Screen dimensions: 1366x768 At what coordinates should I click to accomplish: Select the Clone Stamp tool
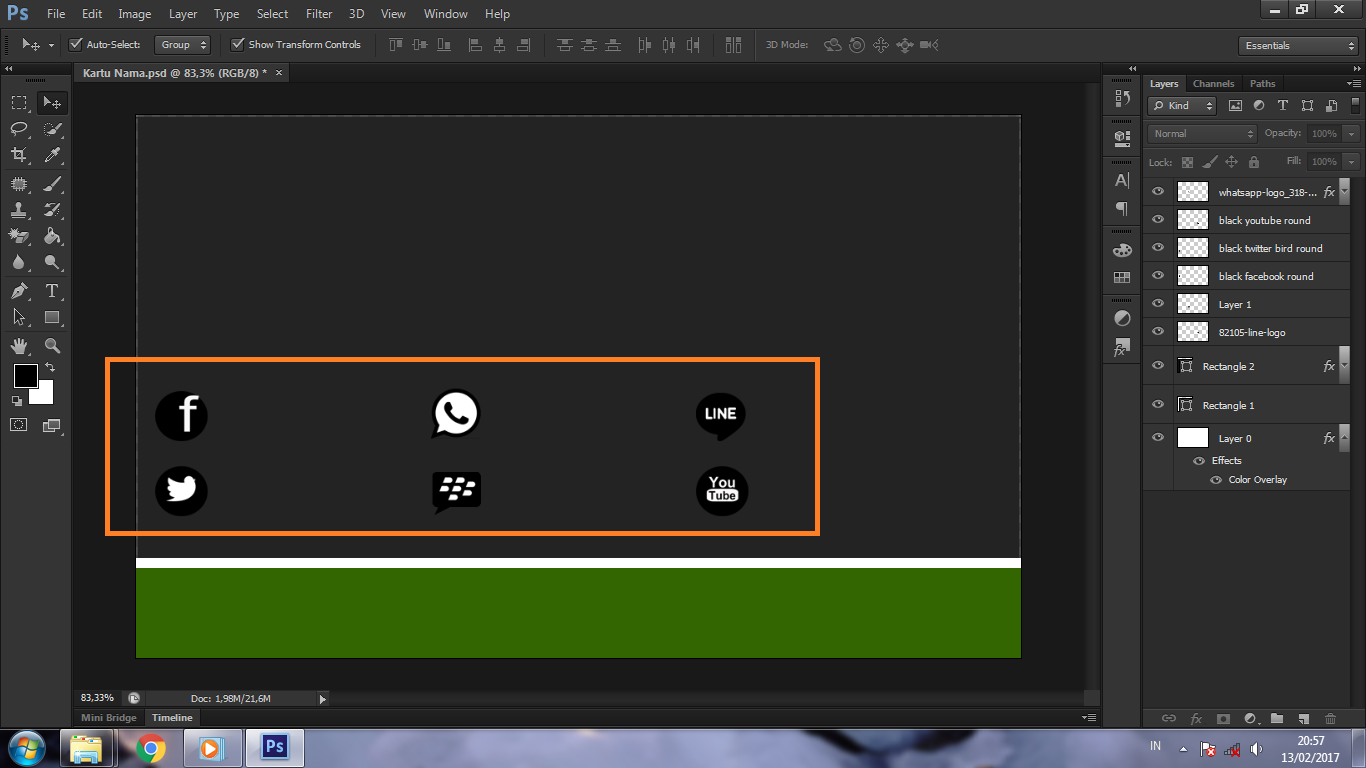coord(19,210)
